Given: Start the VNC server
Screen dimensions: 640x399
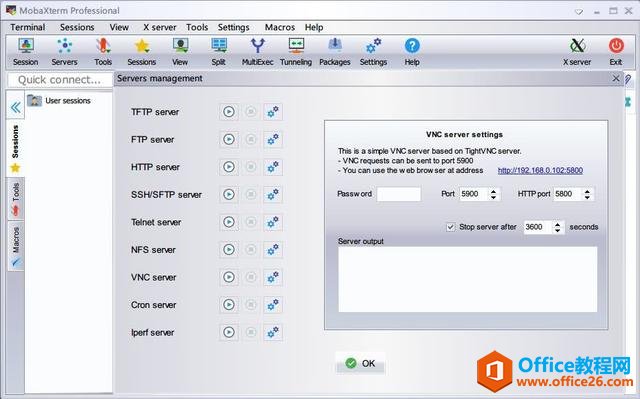Looking at the screenshot, I should pos(229,277).
